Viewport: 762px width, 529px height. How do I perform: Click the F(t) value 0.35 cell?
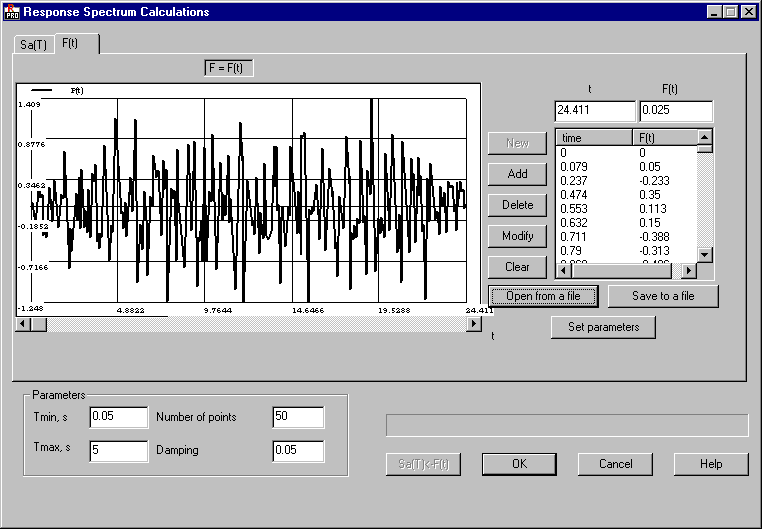click(650, 195)
